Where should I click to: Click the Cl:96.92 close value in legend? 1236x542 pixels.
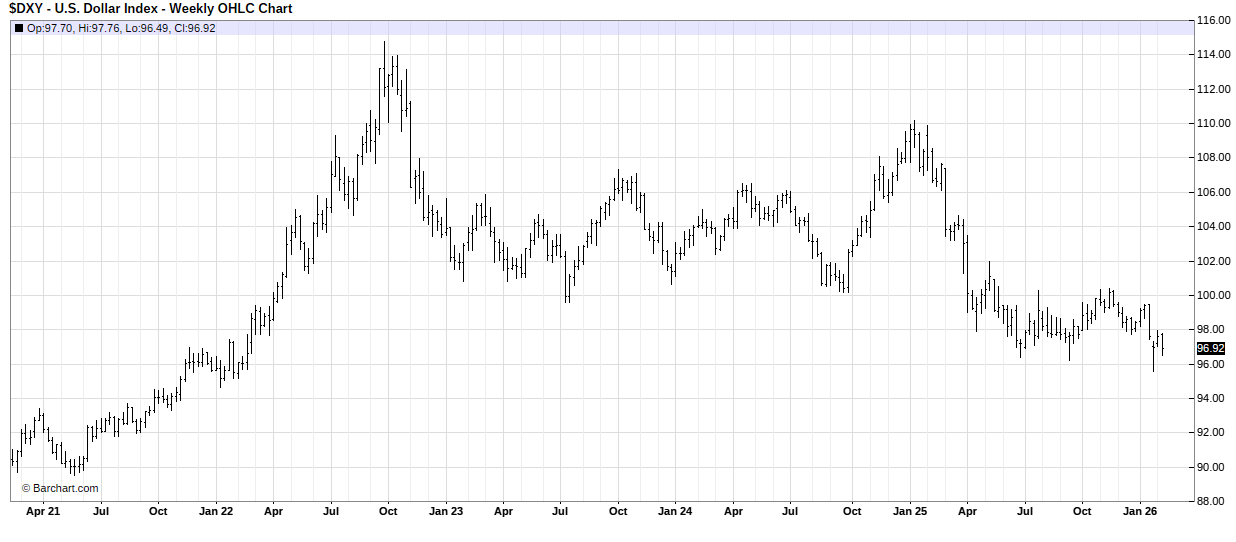(195, 28)
